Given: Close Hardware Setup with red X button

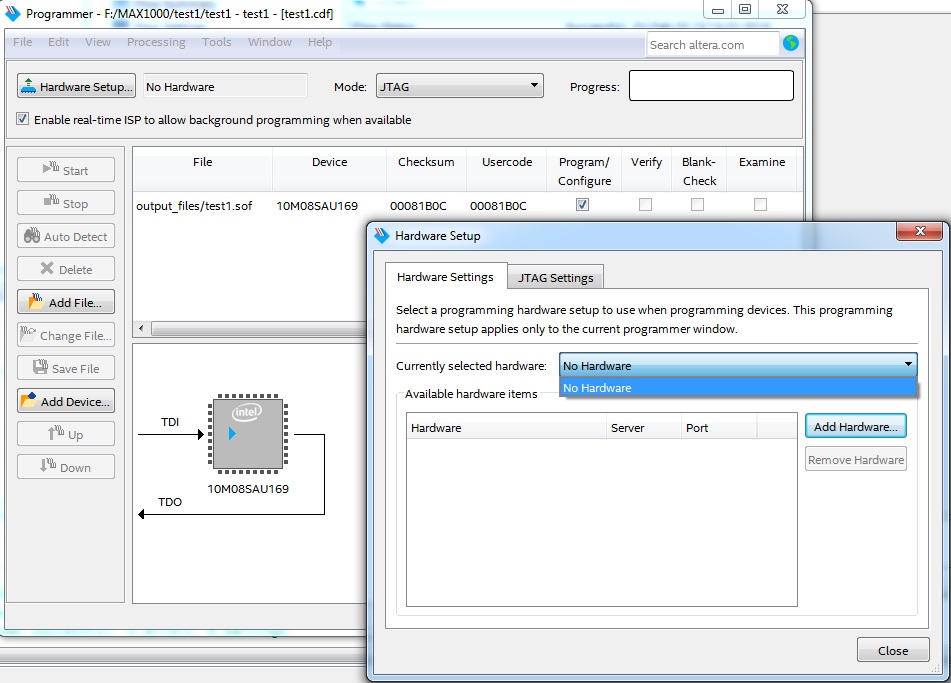Looking at the screenshot, I should (919, 230).
